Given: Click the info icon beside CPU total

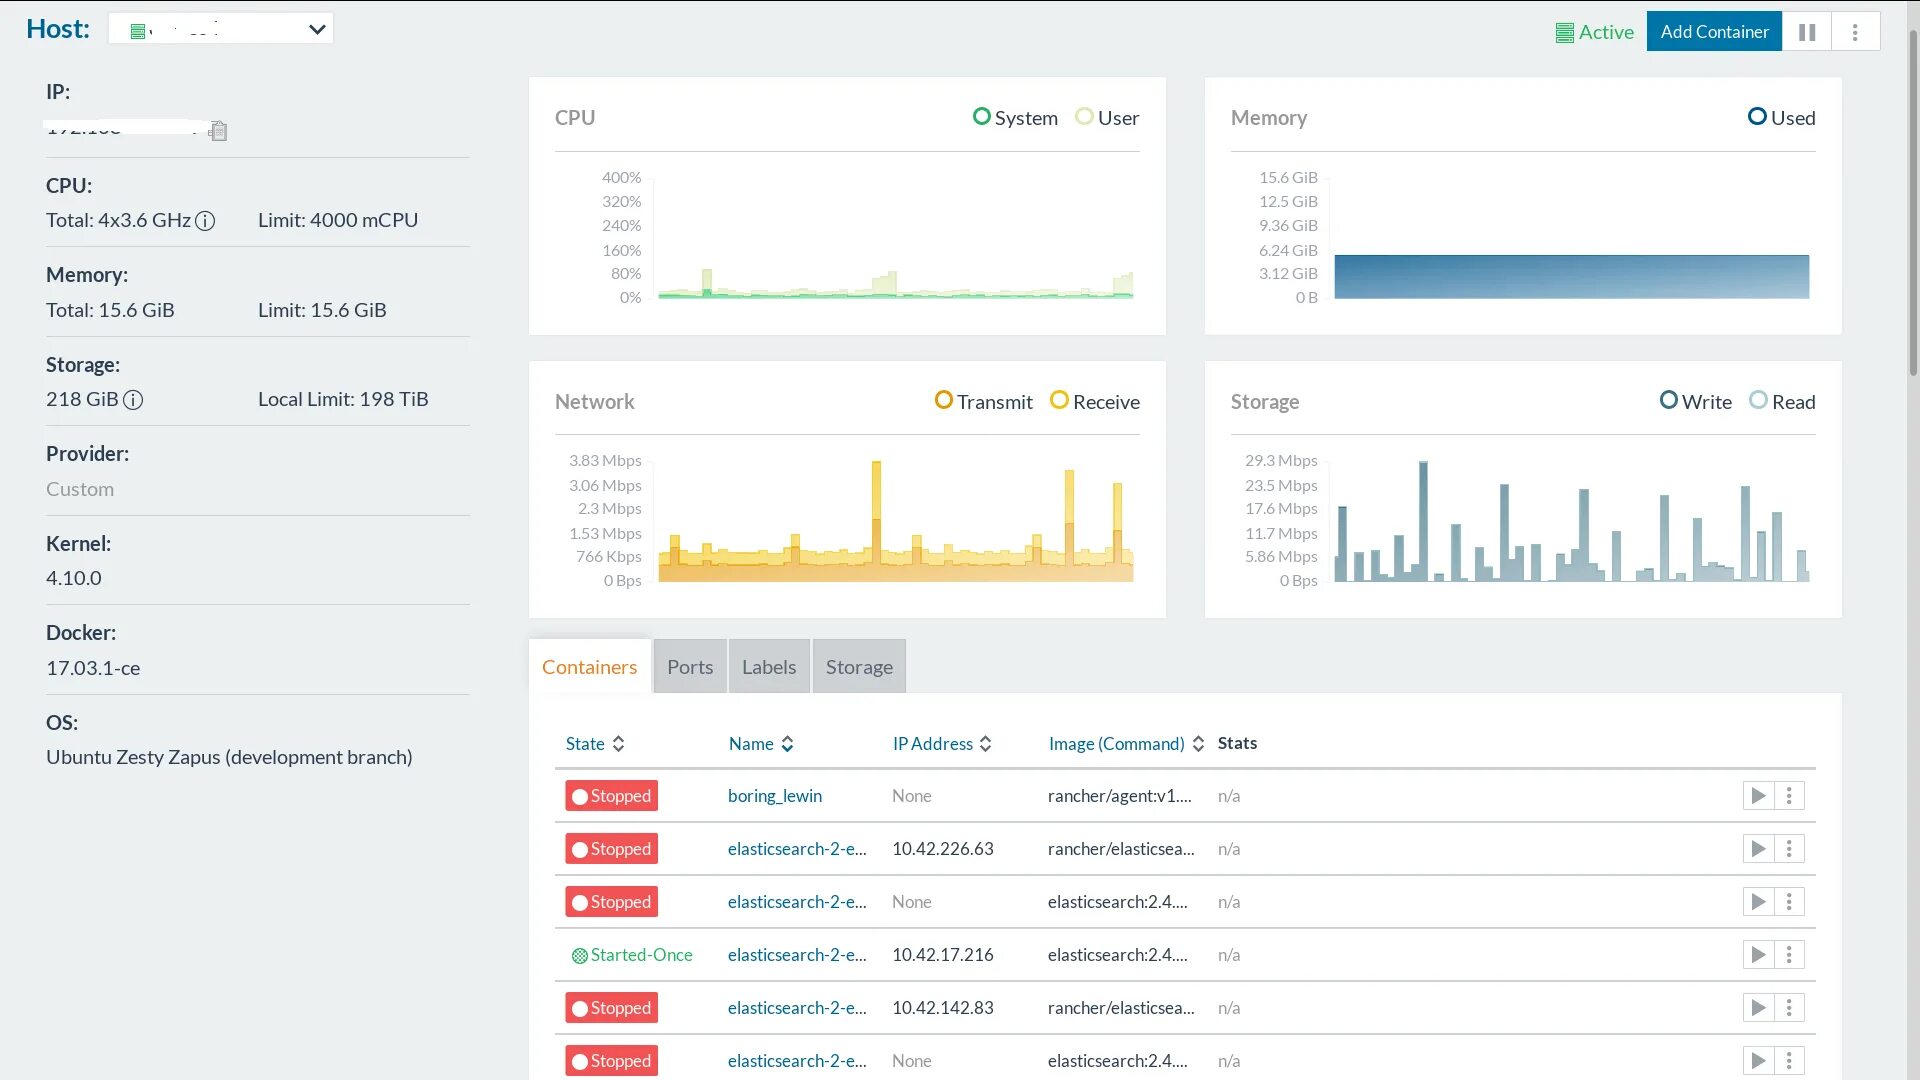Looking at the screenshot, I should point(205,221).
